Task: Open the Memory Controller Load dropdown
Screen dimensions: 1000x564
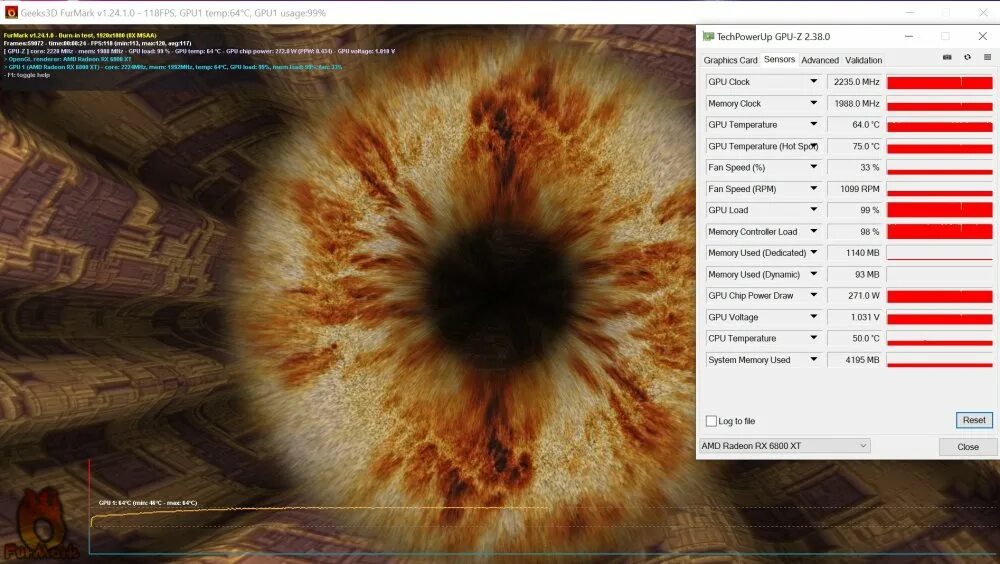Action: 814,231
